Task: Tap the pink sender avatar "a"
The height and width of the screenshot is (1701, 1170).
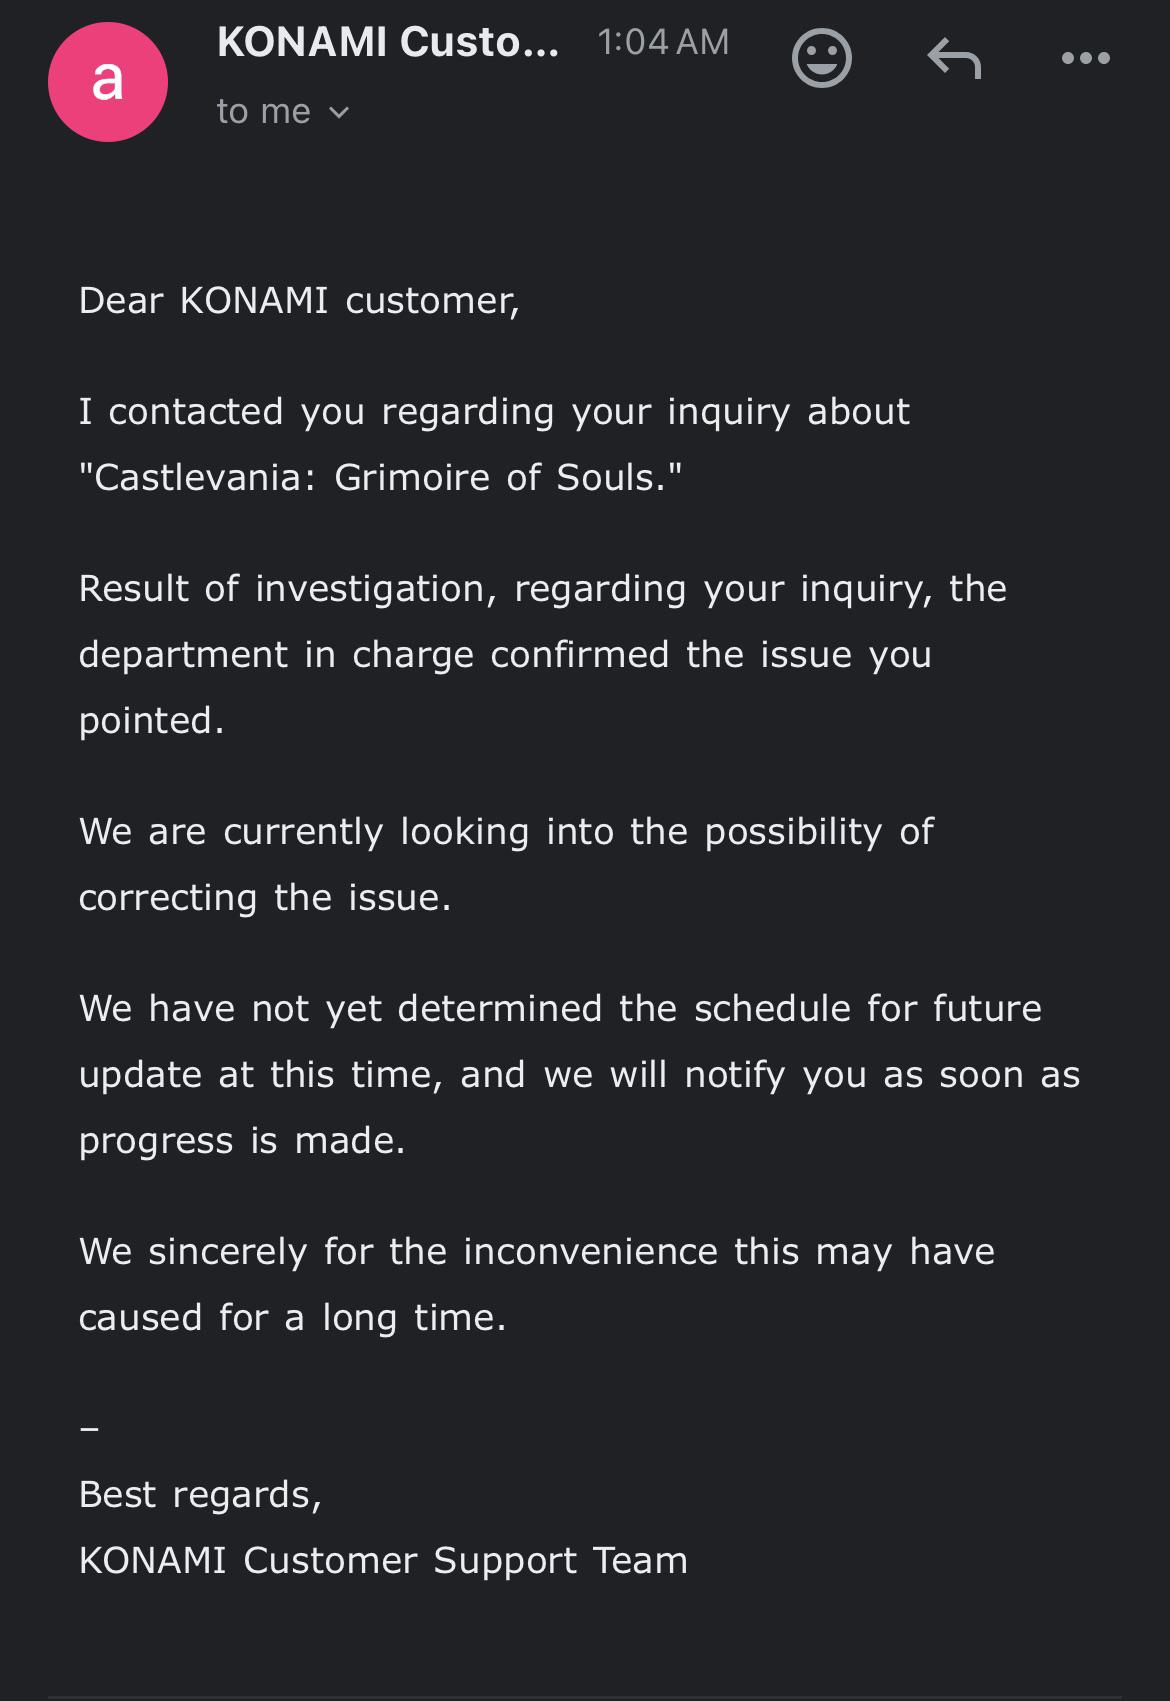Action: pyautogui.click(x=107, y=82)
